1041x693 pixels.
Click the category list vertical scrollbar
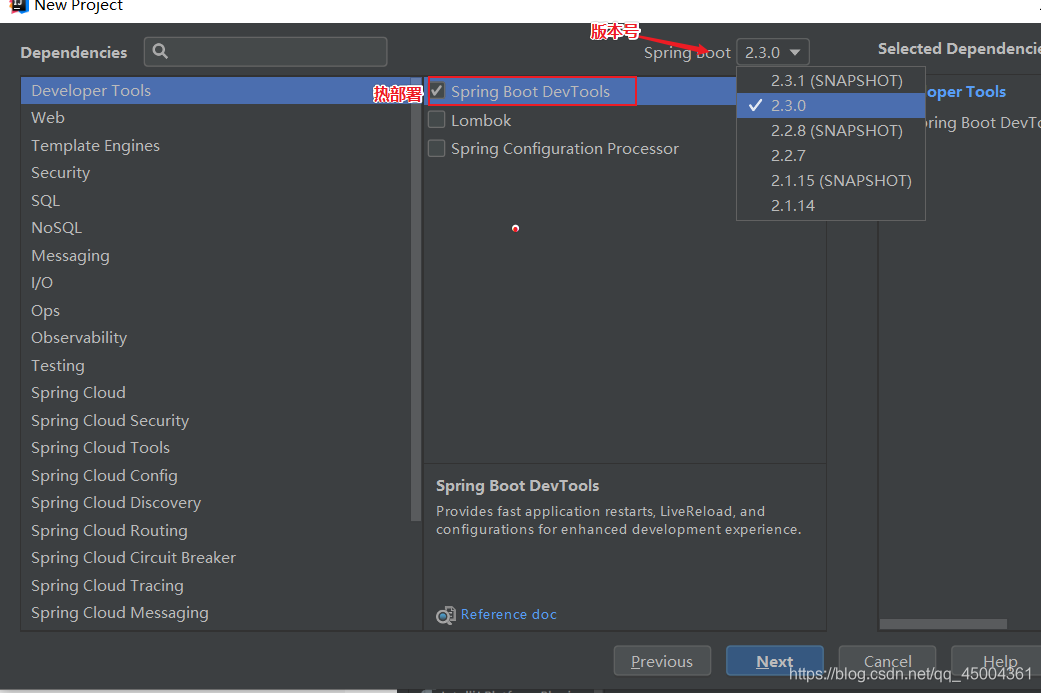tap(416, 299)
